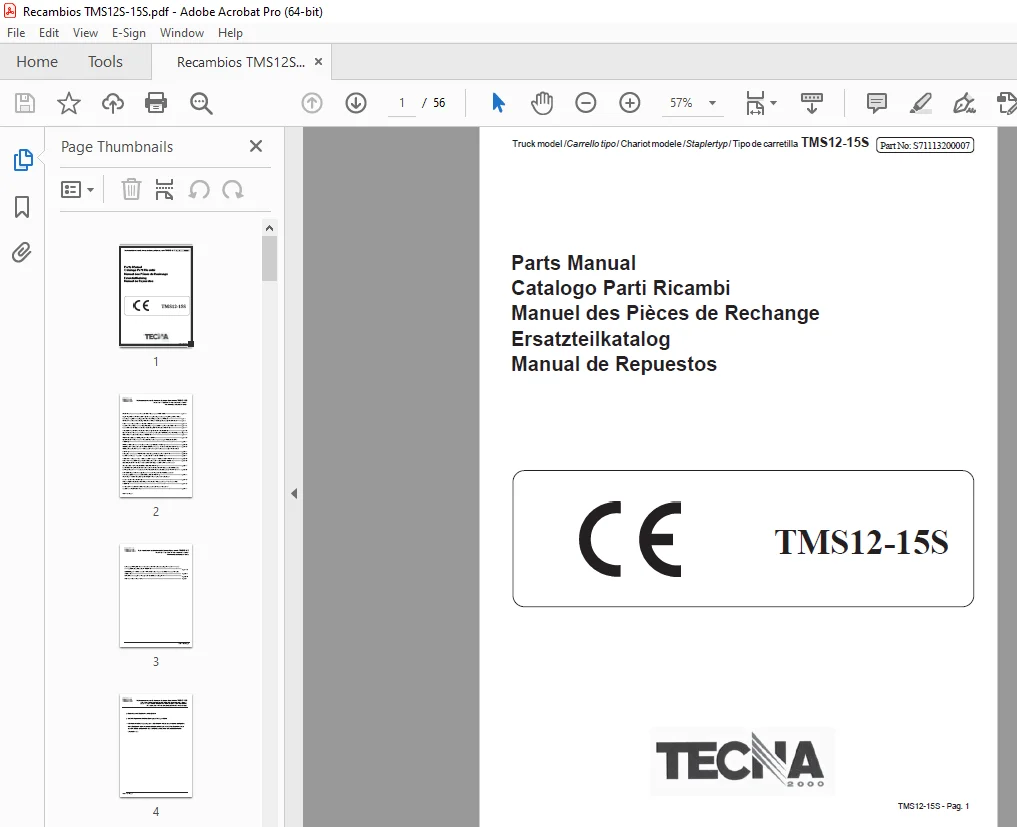The image size is (1017, 827).
Task: Open the thumbnail options dropdown menu
Action: tap(77, 189)
